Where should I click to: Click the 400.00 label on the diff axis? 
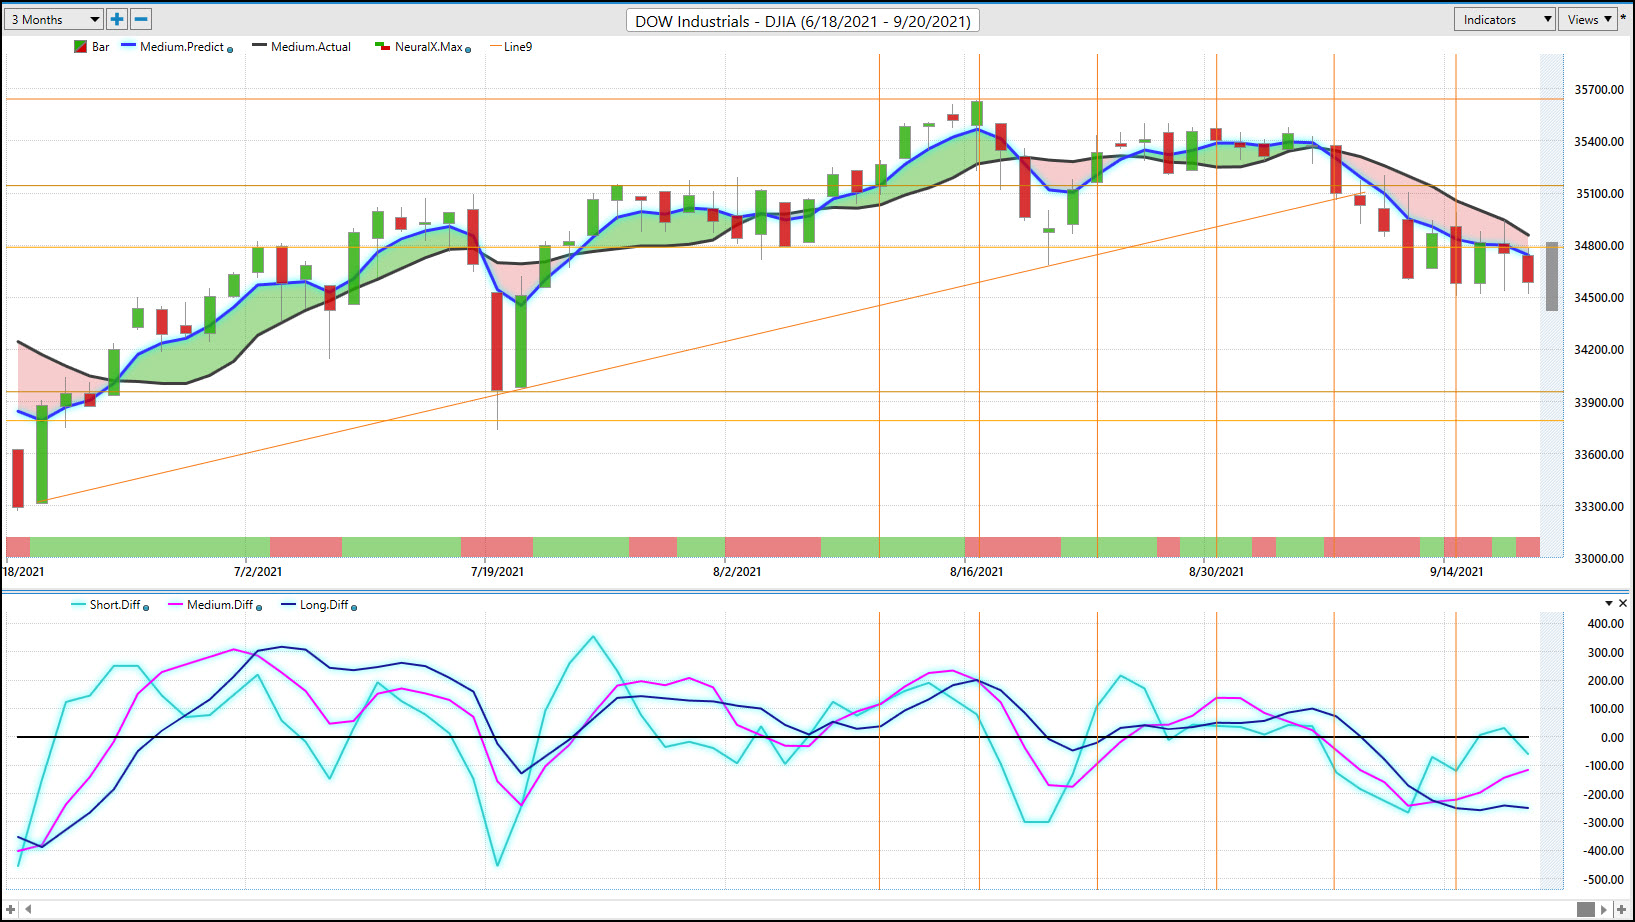(x=1606, y=624)
